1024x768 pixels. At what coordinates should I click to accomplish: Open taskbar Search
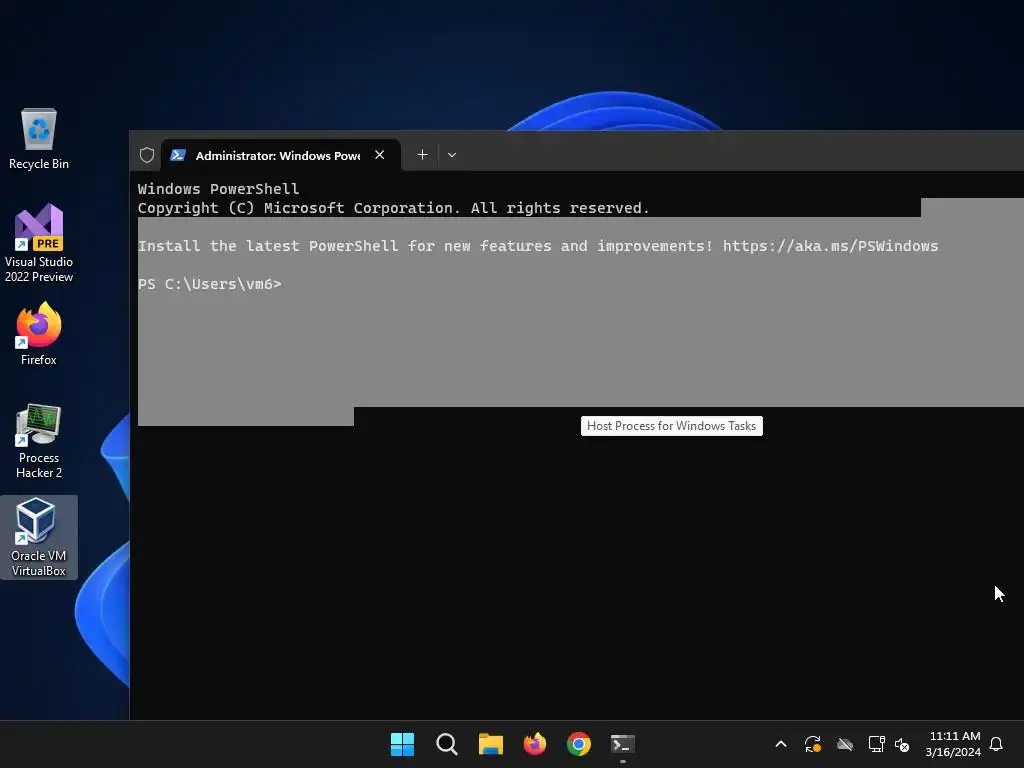tap(447, 744)
